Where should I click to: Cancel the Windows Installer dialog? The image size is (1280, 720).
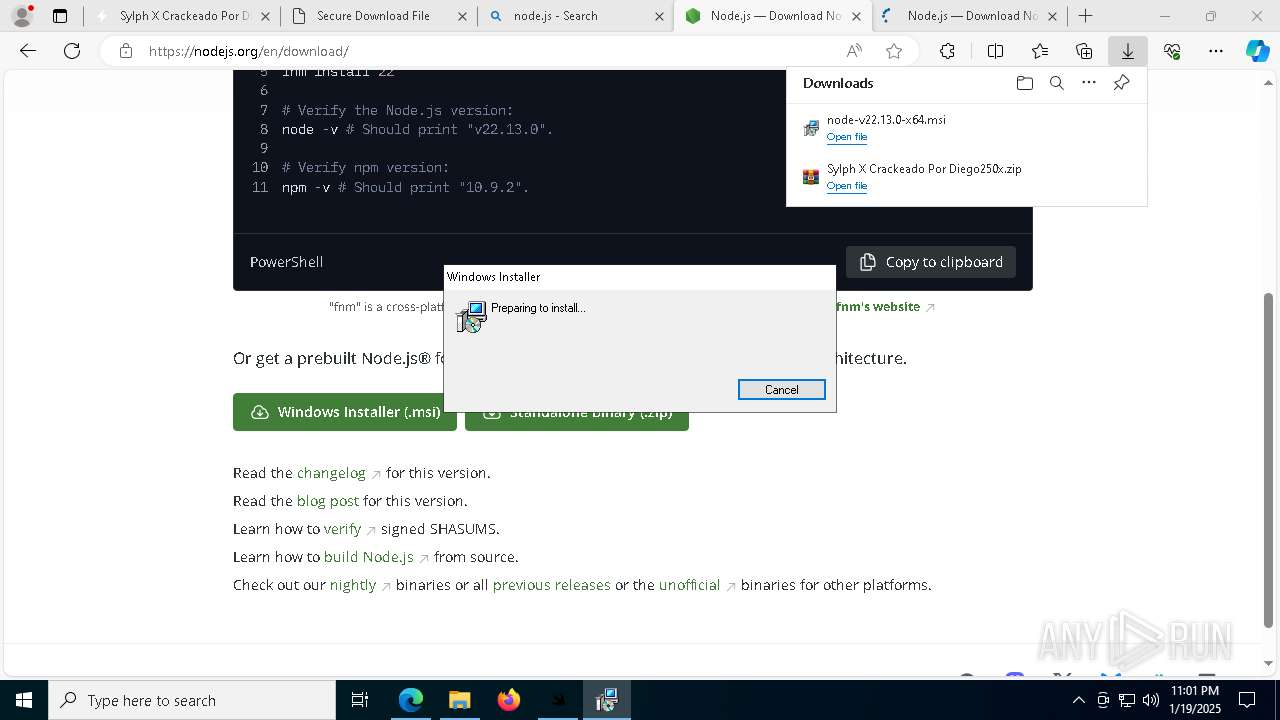pos(782,390)
